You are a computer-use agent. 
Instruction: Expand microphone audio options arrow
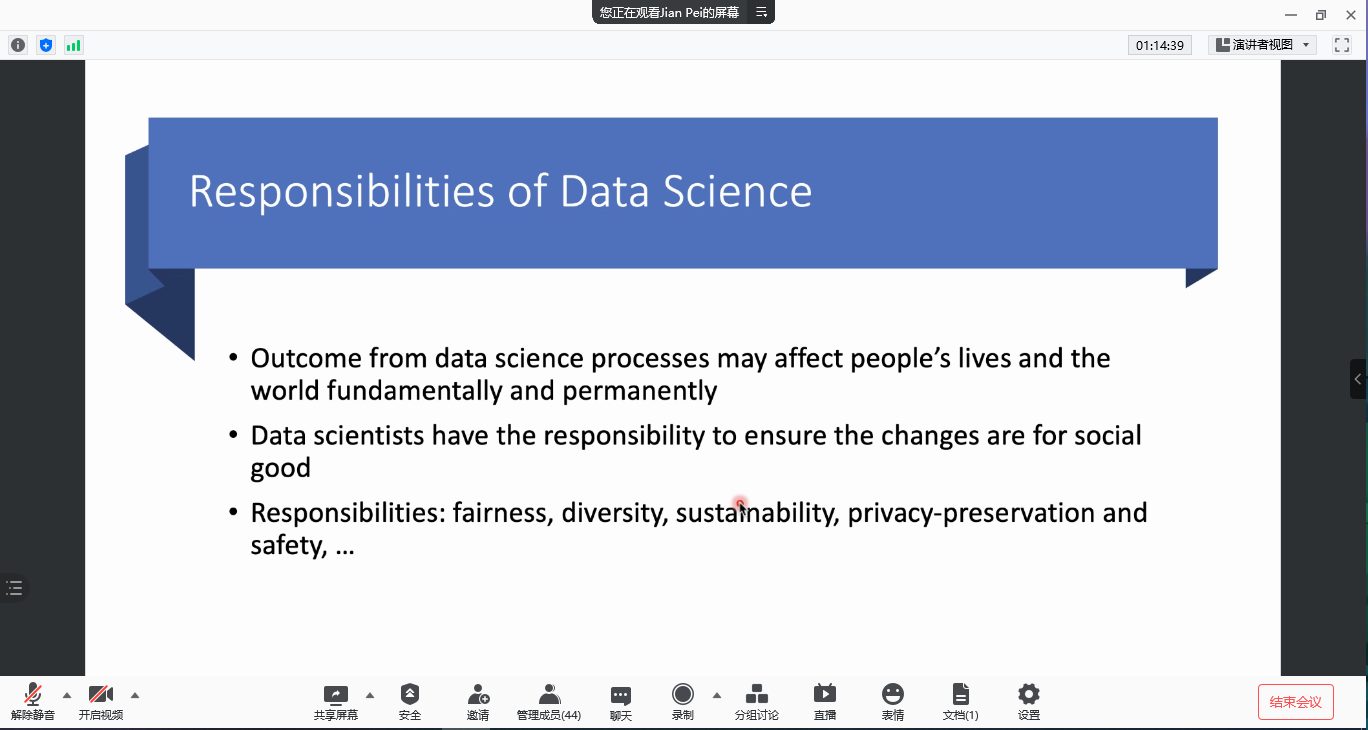(67, 695)
